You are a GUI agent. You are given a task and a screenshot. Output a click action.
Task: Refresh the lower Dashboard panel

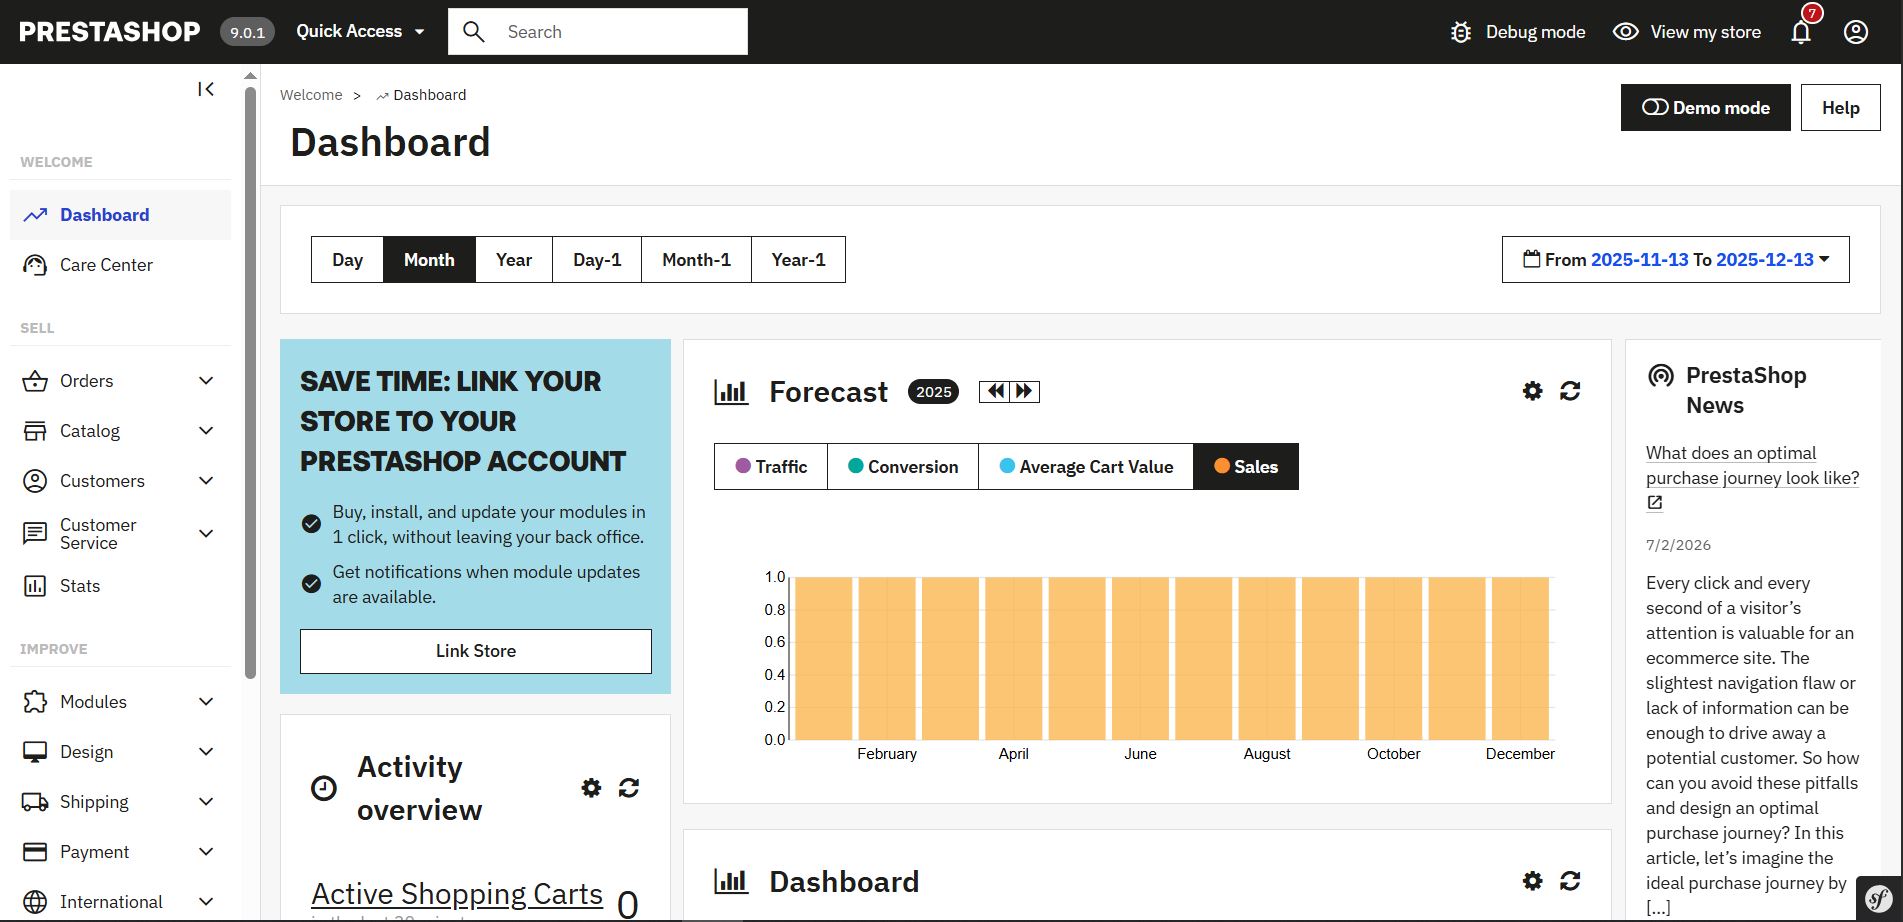point(1570,881)
